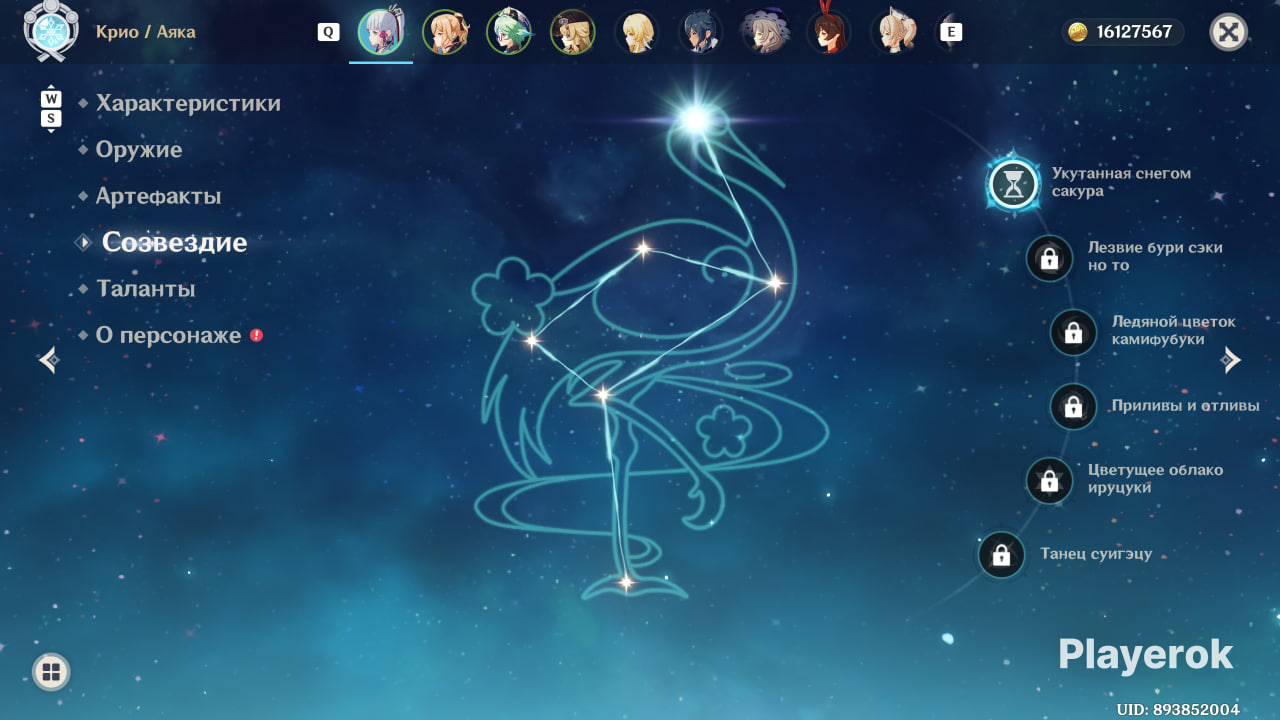Screen dimensions: 1280x720
Task: Choose the blonde Traveler portrait
Action: [636, 32]
